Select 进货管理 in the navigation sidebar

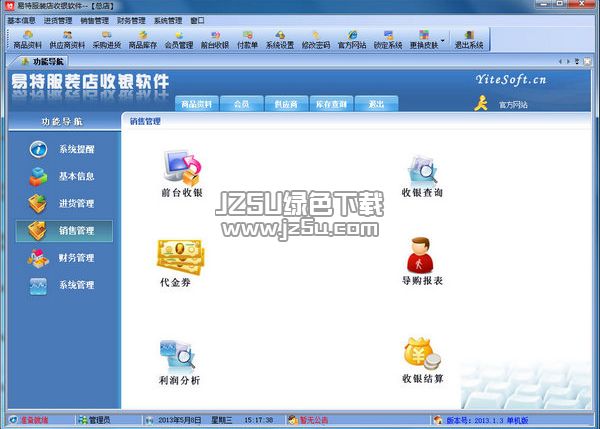(x=63, y=204)
